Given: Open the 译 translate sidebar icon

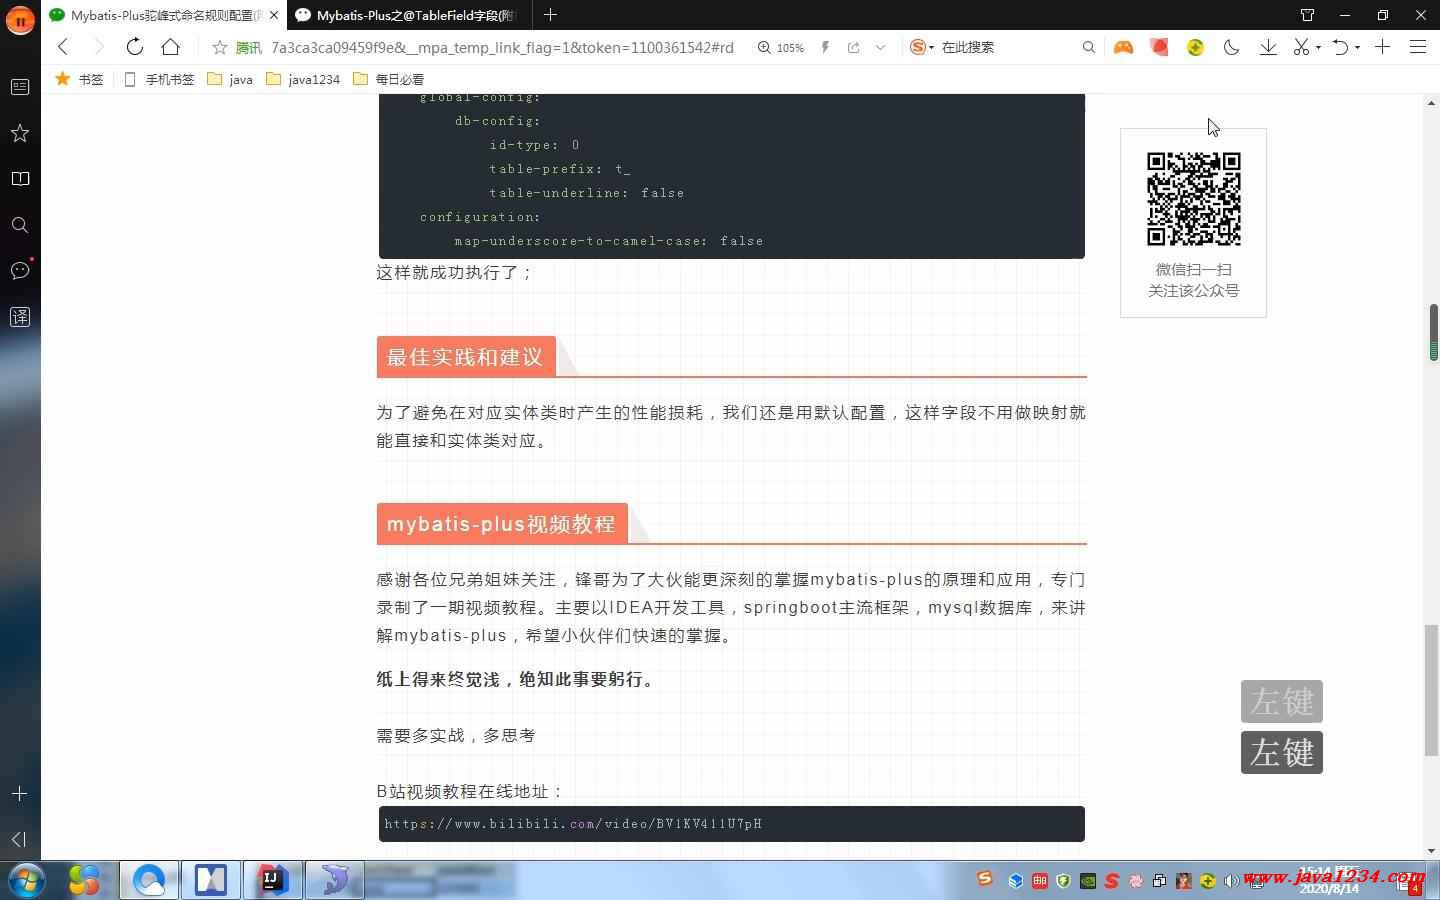Looking at the screenshot, I should [x=20, y=317].
